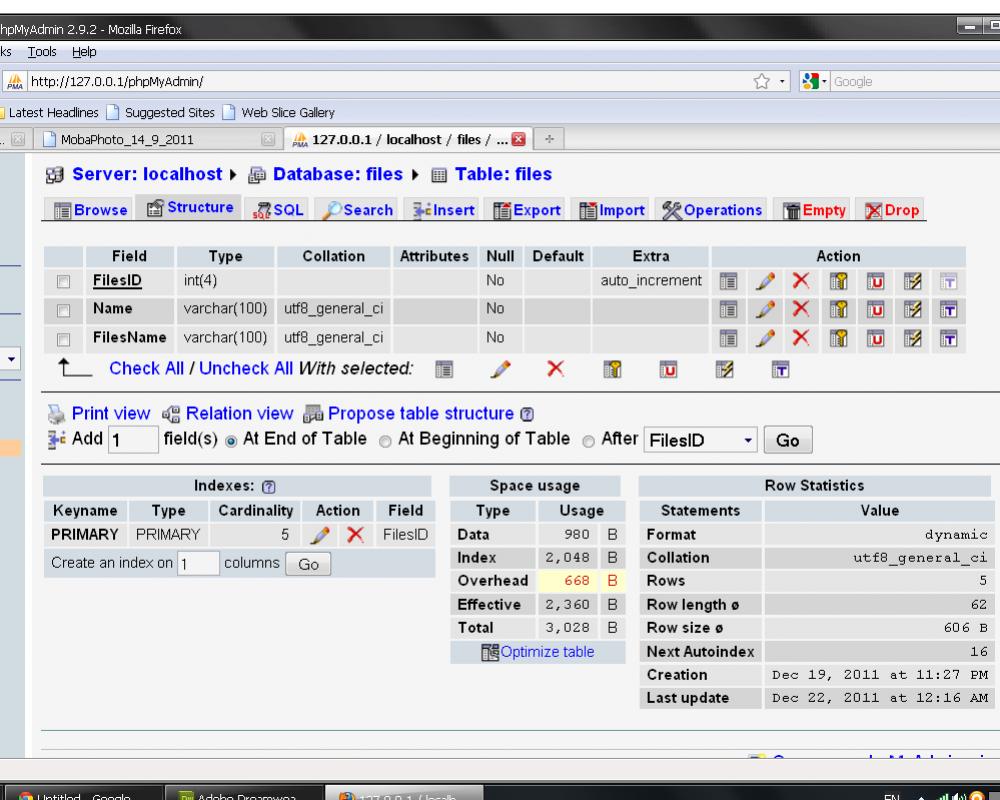Click Check All link
Image resolution: width=1000 pixels, height=800 pixels.
click(x=146, y=368)
